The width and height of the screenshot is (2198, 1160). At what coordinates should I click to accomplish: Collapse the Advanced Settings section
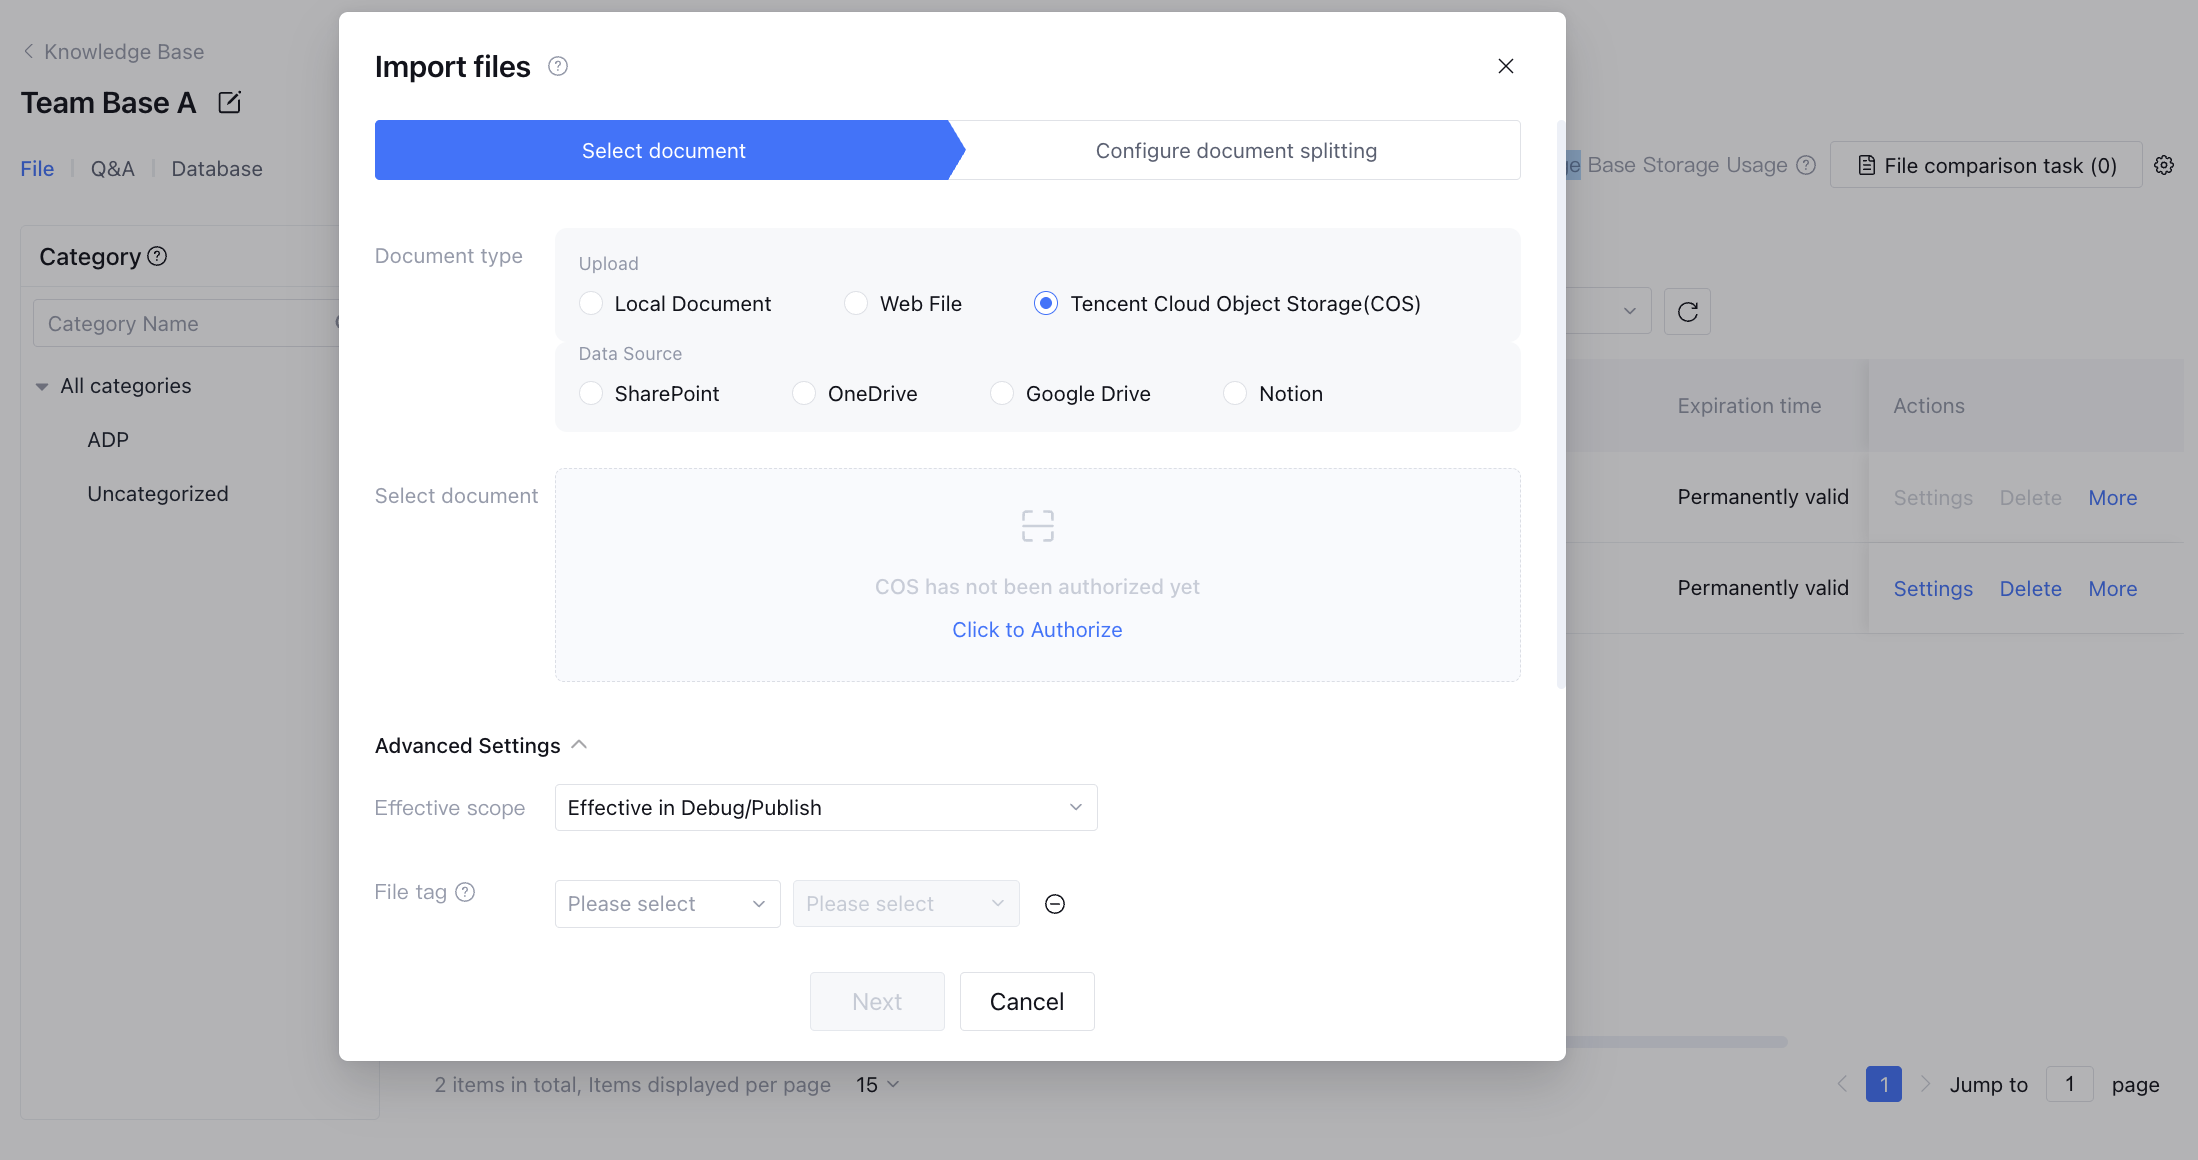(578, 745)
